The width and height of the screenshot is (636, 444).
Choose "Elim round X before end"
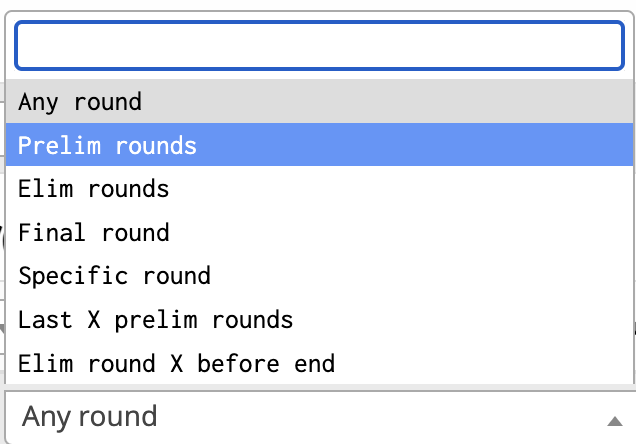coord(319,363)
